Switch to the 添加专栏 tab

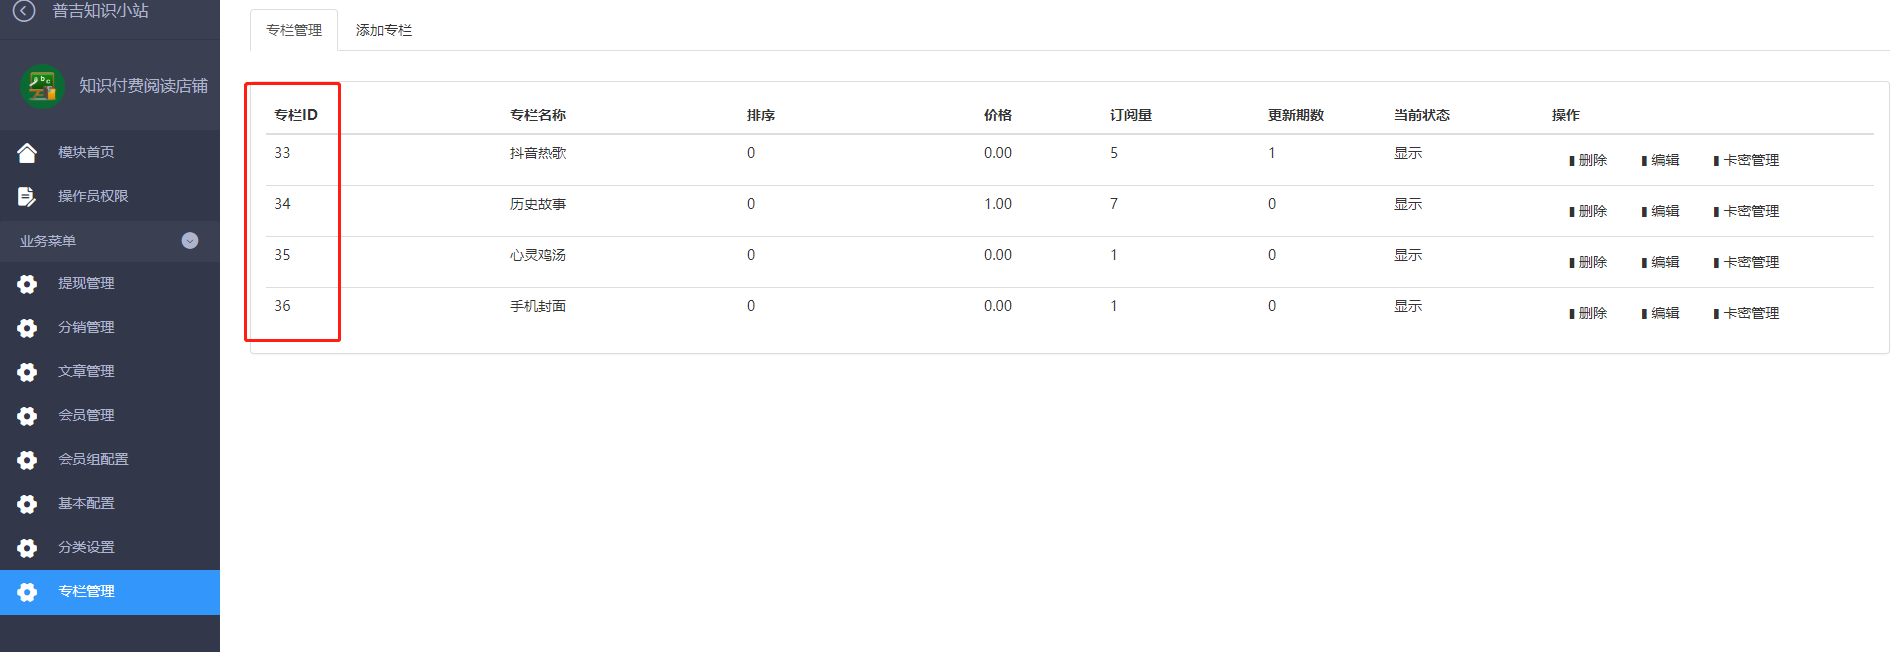384,30
